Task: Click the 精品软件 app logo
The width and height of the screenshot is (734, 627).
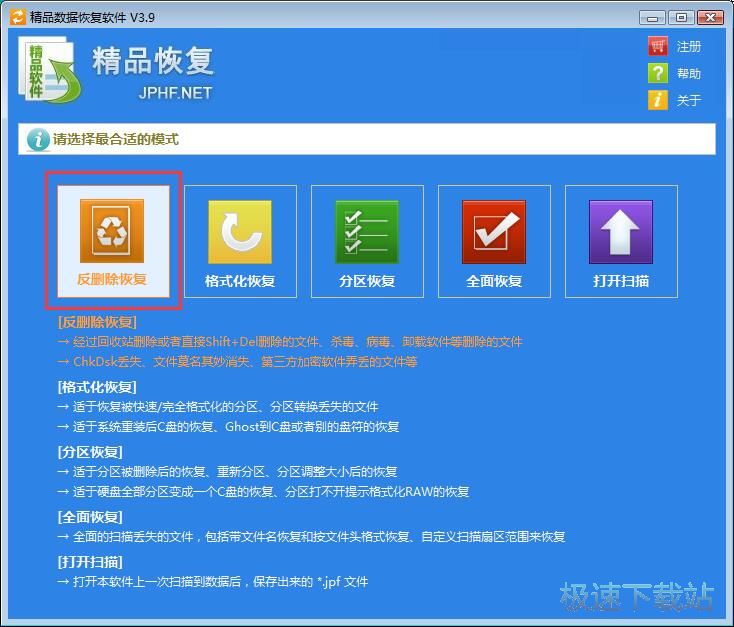Action: click(49, 70)
